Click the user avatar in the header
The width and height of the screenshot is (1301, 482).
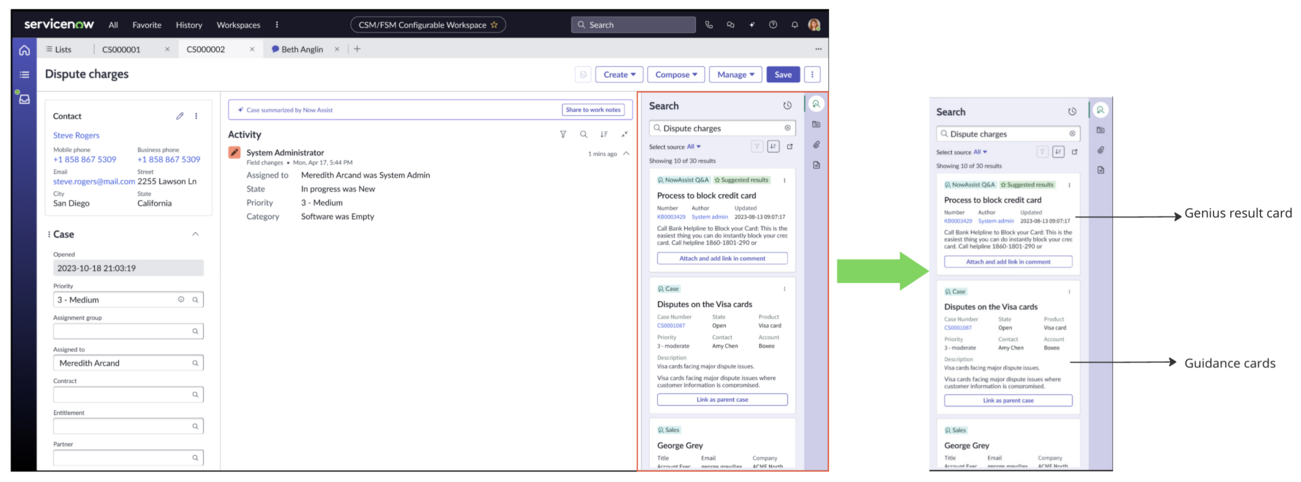814,25
